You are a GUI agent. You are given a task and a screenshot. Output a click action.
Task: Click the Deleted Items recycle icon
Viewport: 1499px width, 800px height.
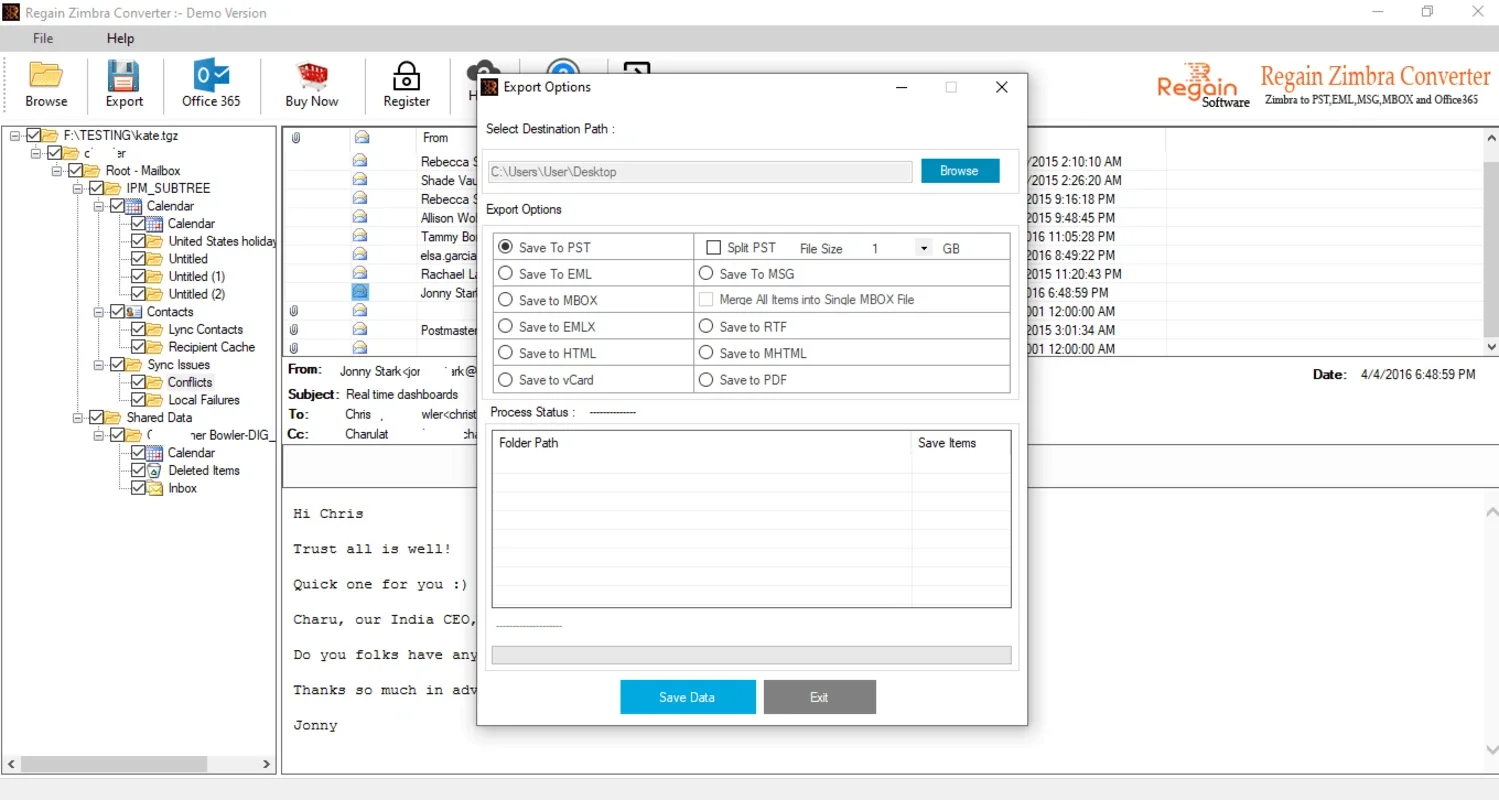click(x=155, y=471)
